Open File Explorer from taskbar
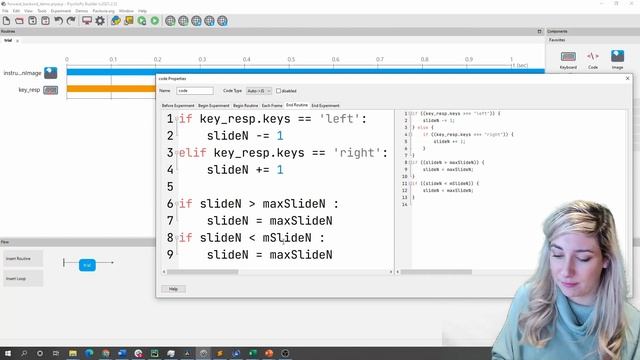640x360 pixels. click(x=73, y=353)
